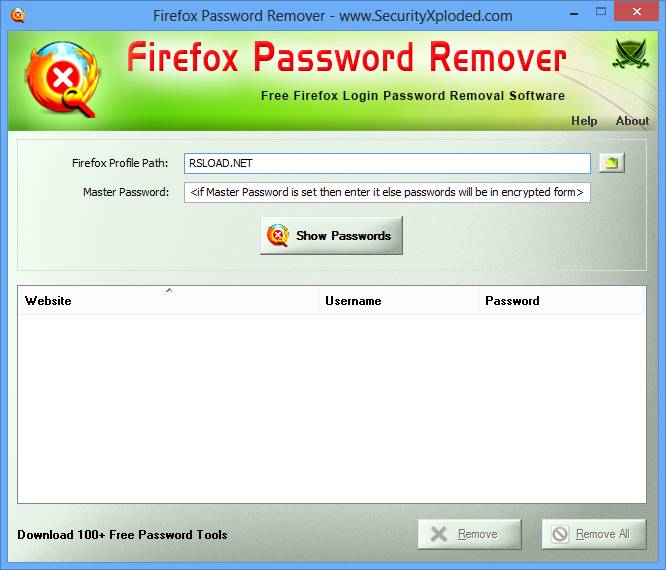The width and height of the screenshot is (666, 570).
Task: Click the Remove All button label
Action: [x=602, y=534]
